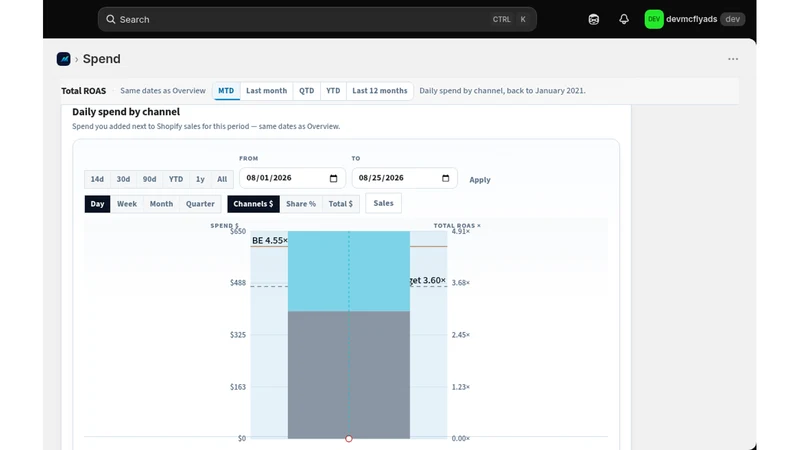
Task: Click the 2.45× ROAS axis value
Action: click(x=461, y=335)
